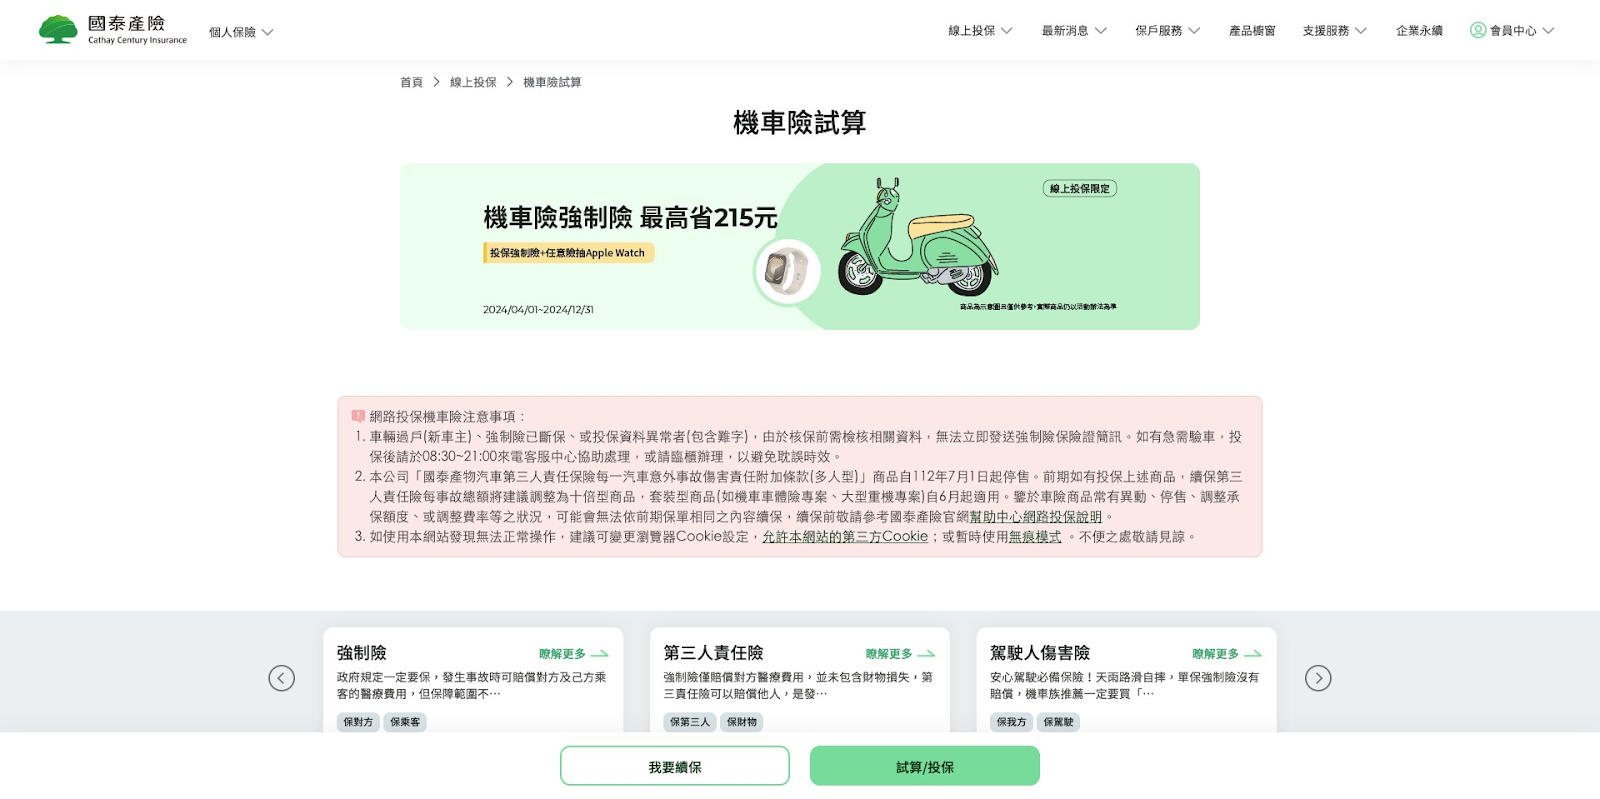Click the 2024/04/01~2024/12/31 banner date text

click(538, 310)
